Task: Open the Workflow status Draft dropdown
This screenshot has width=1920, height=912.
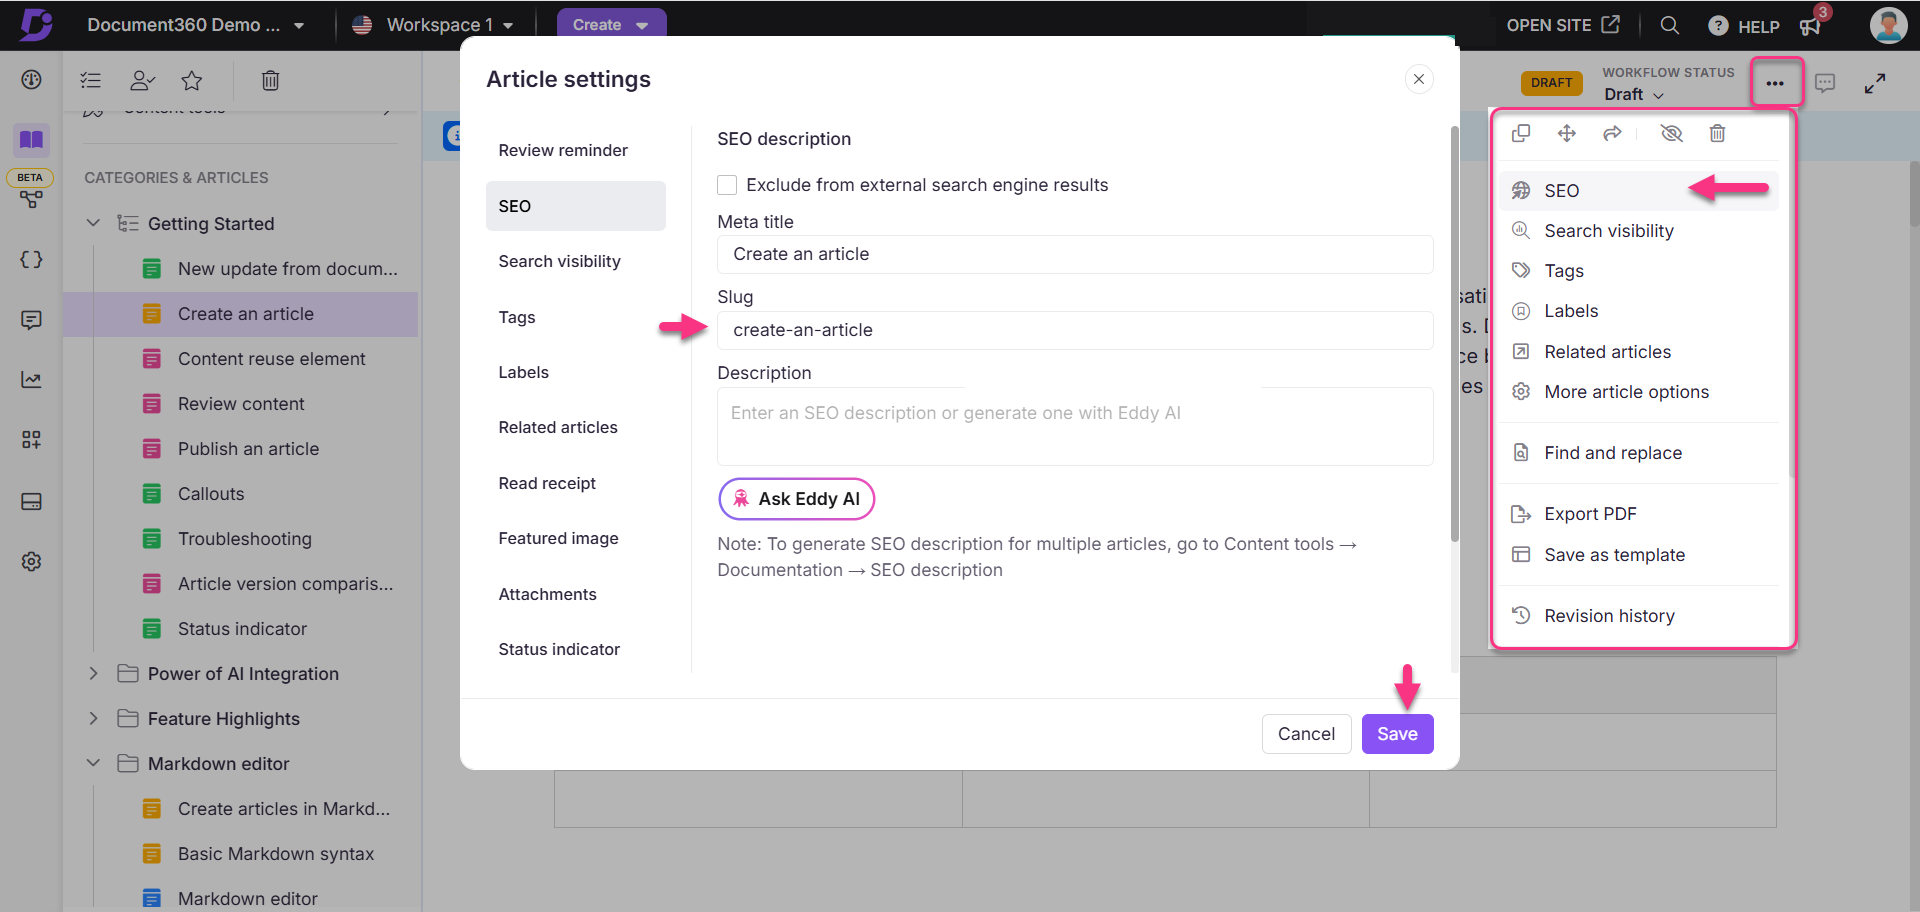Action: point(1634,94)
